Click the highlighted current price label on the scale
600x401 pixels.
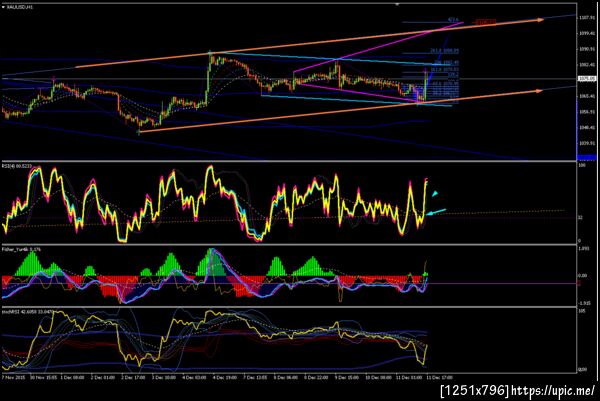pyautogui.click(x=587, y=79)
